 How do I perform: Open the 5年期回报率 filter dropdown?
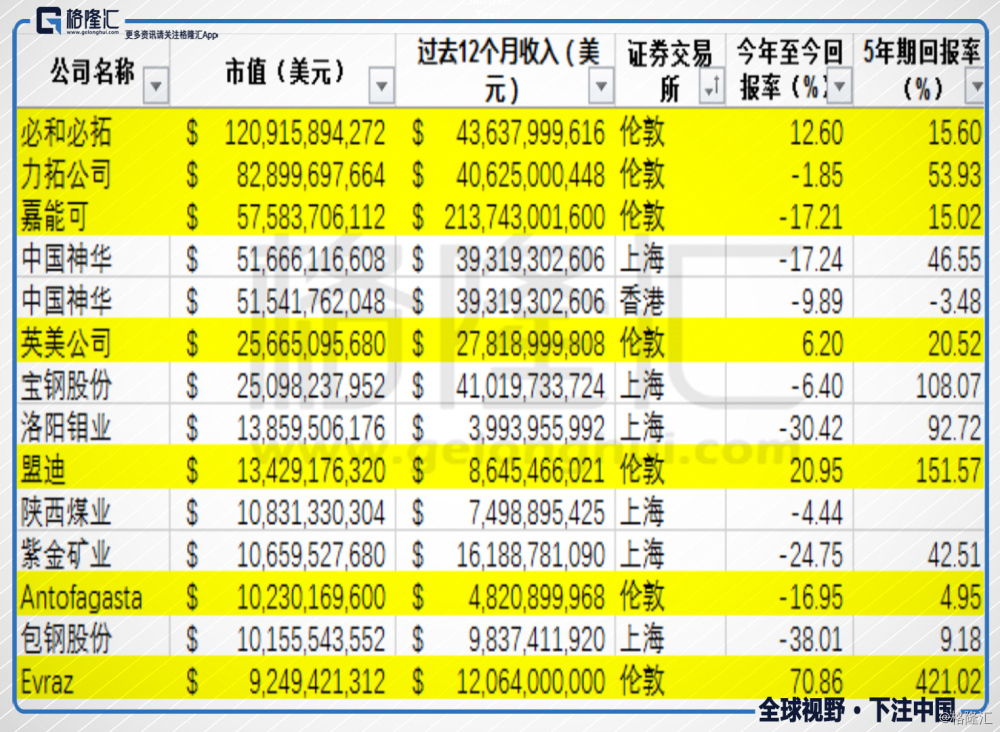pos(976,85)
